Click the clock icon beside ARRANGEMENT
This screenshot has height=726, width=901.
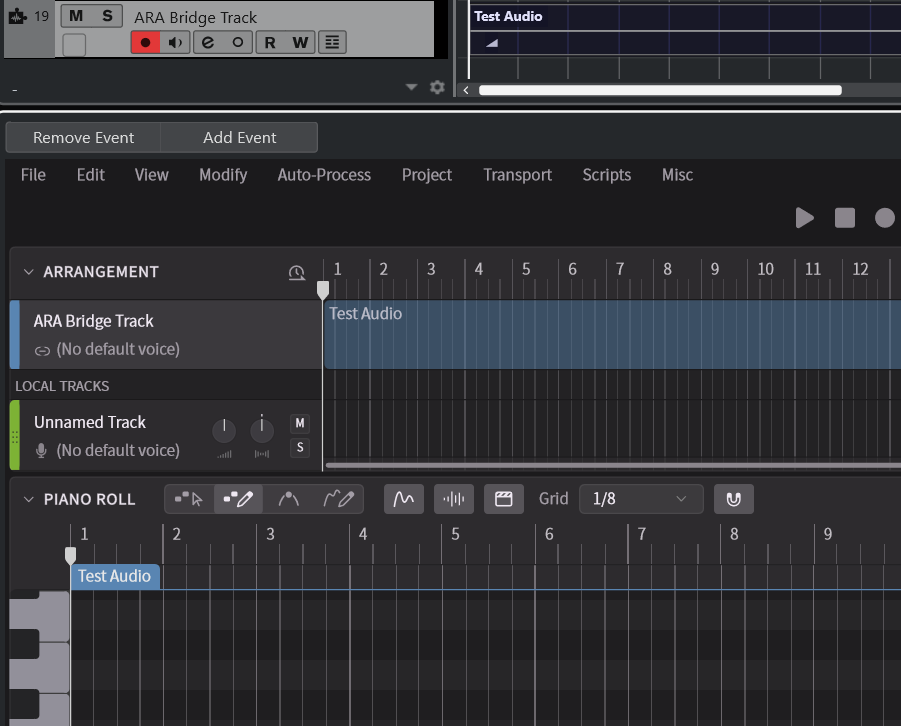point(297,272)
